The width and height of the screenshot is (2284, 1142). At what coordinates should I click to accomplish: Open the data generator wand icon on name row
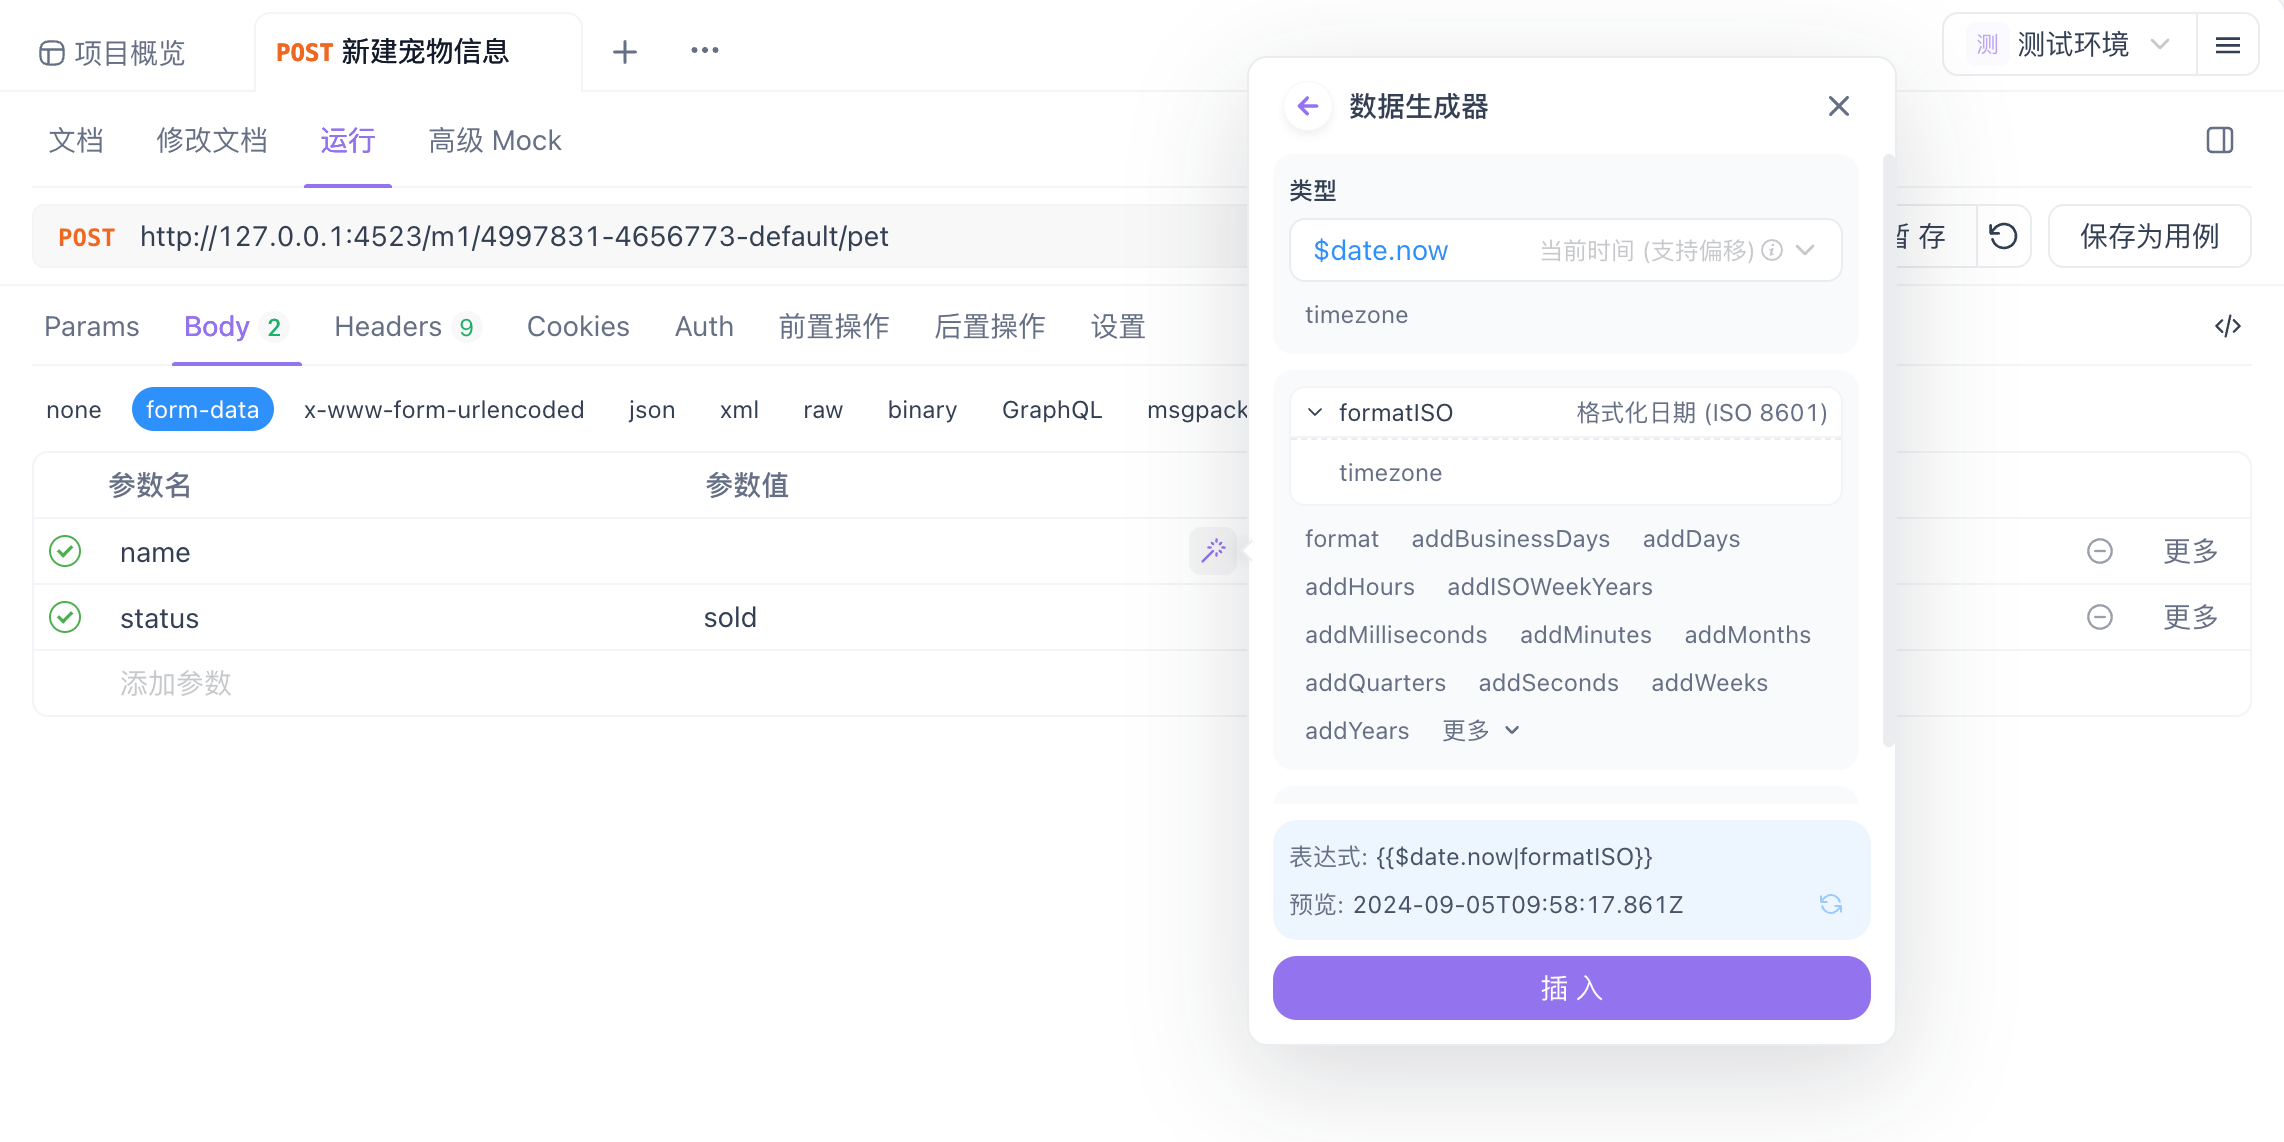click(1213, 551)
